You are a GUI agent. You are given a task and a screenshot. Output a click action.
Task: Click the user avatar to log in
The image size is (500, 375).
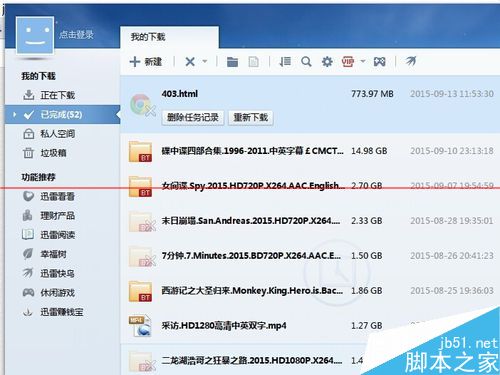pyautogui.click(x=35, y=36)
